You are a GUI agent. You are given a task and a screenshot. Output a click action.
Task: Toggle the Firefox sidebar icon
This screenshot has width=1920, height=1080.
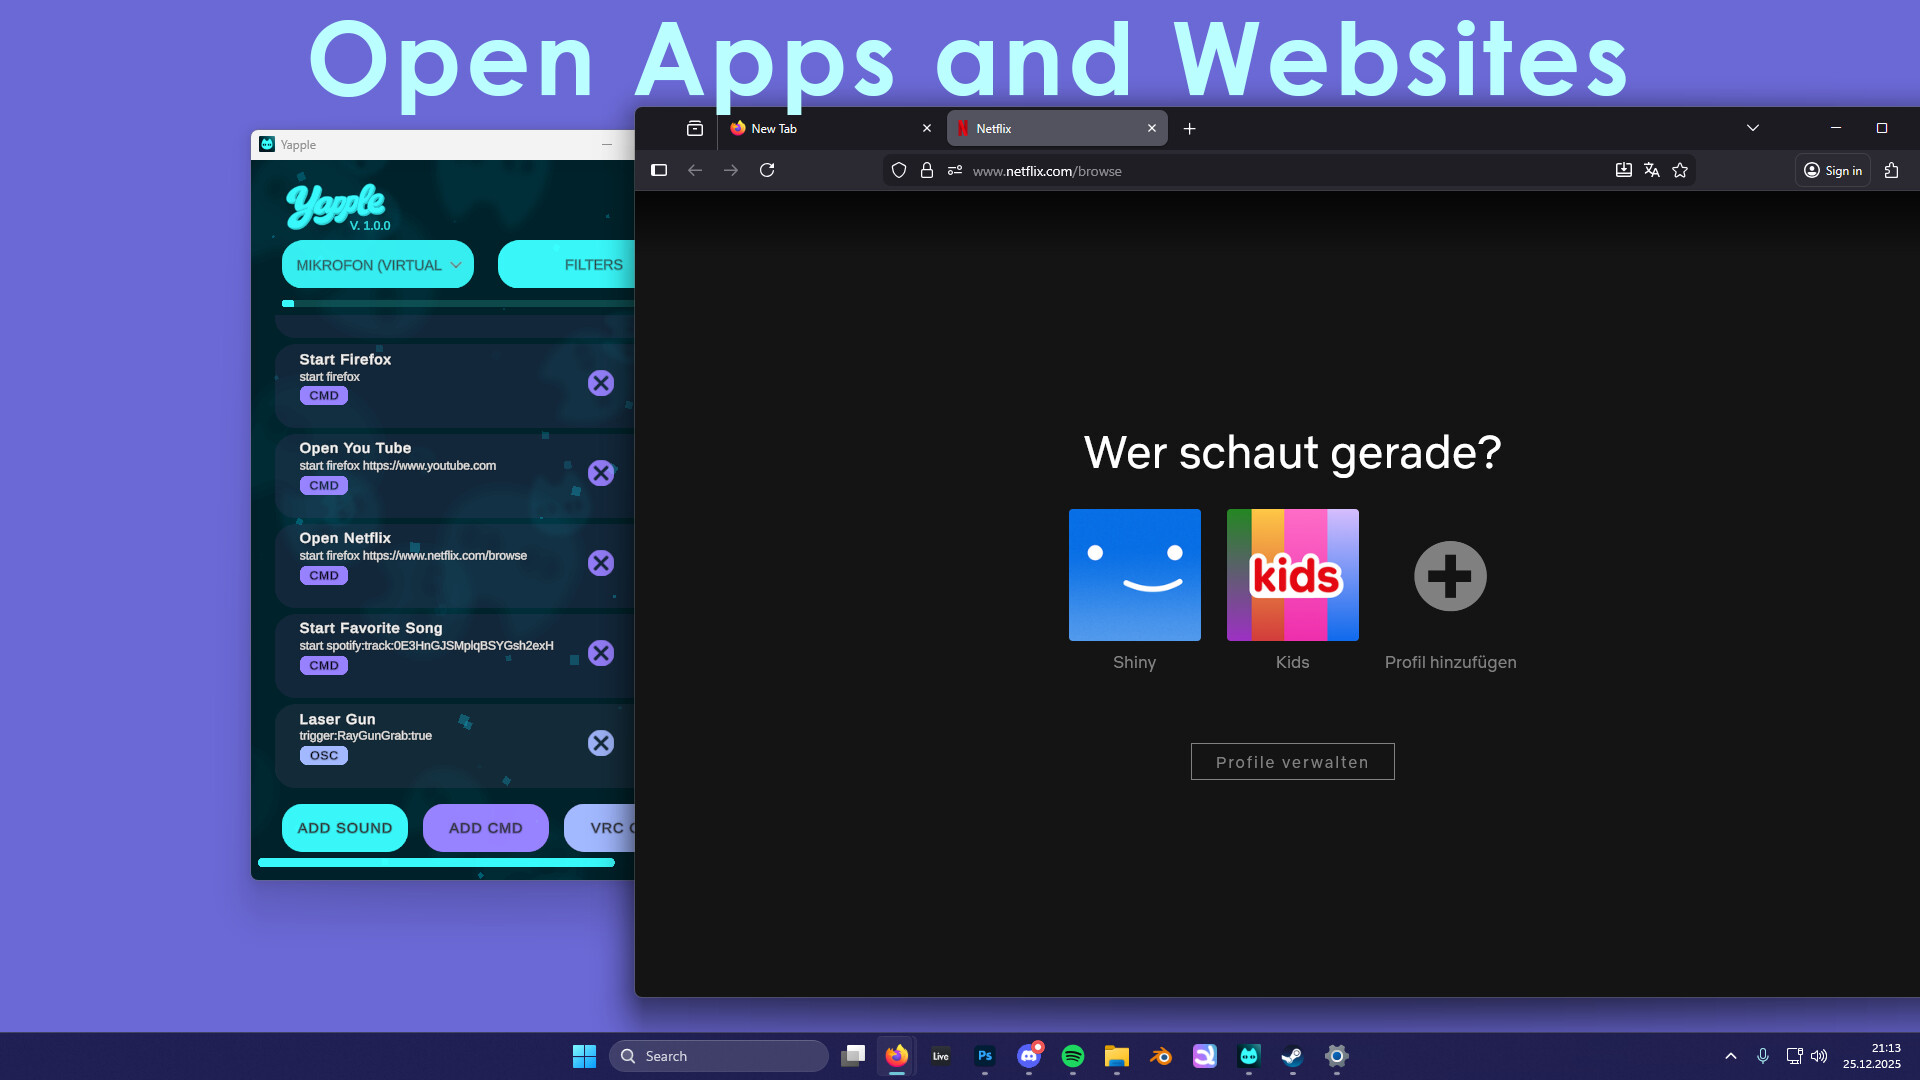click(x=659, y=170)
